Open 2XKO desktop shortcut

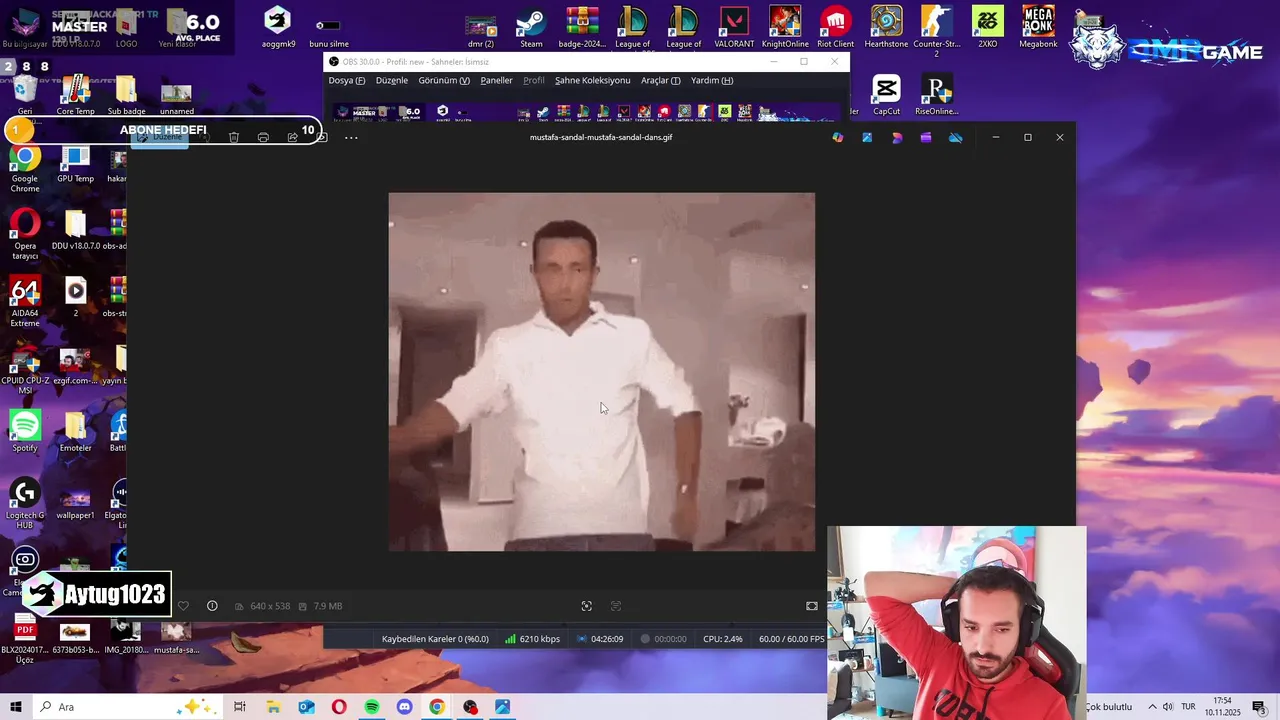coord(988,27)
